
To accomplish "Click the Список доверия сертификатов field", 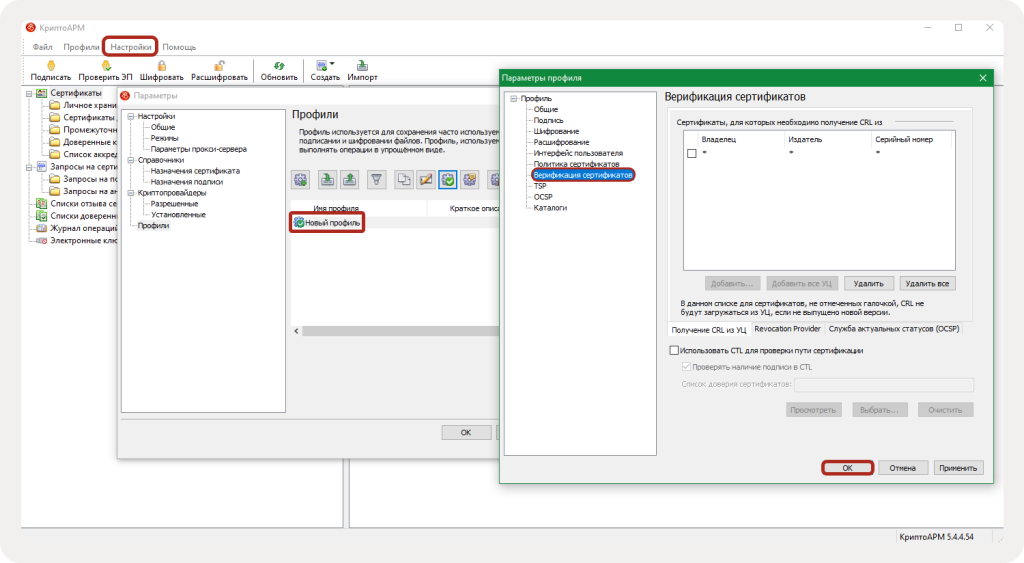I will coord(884,384).
